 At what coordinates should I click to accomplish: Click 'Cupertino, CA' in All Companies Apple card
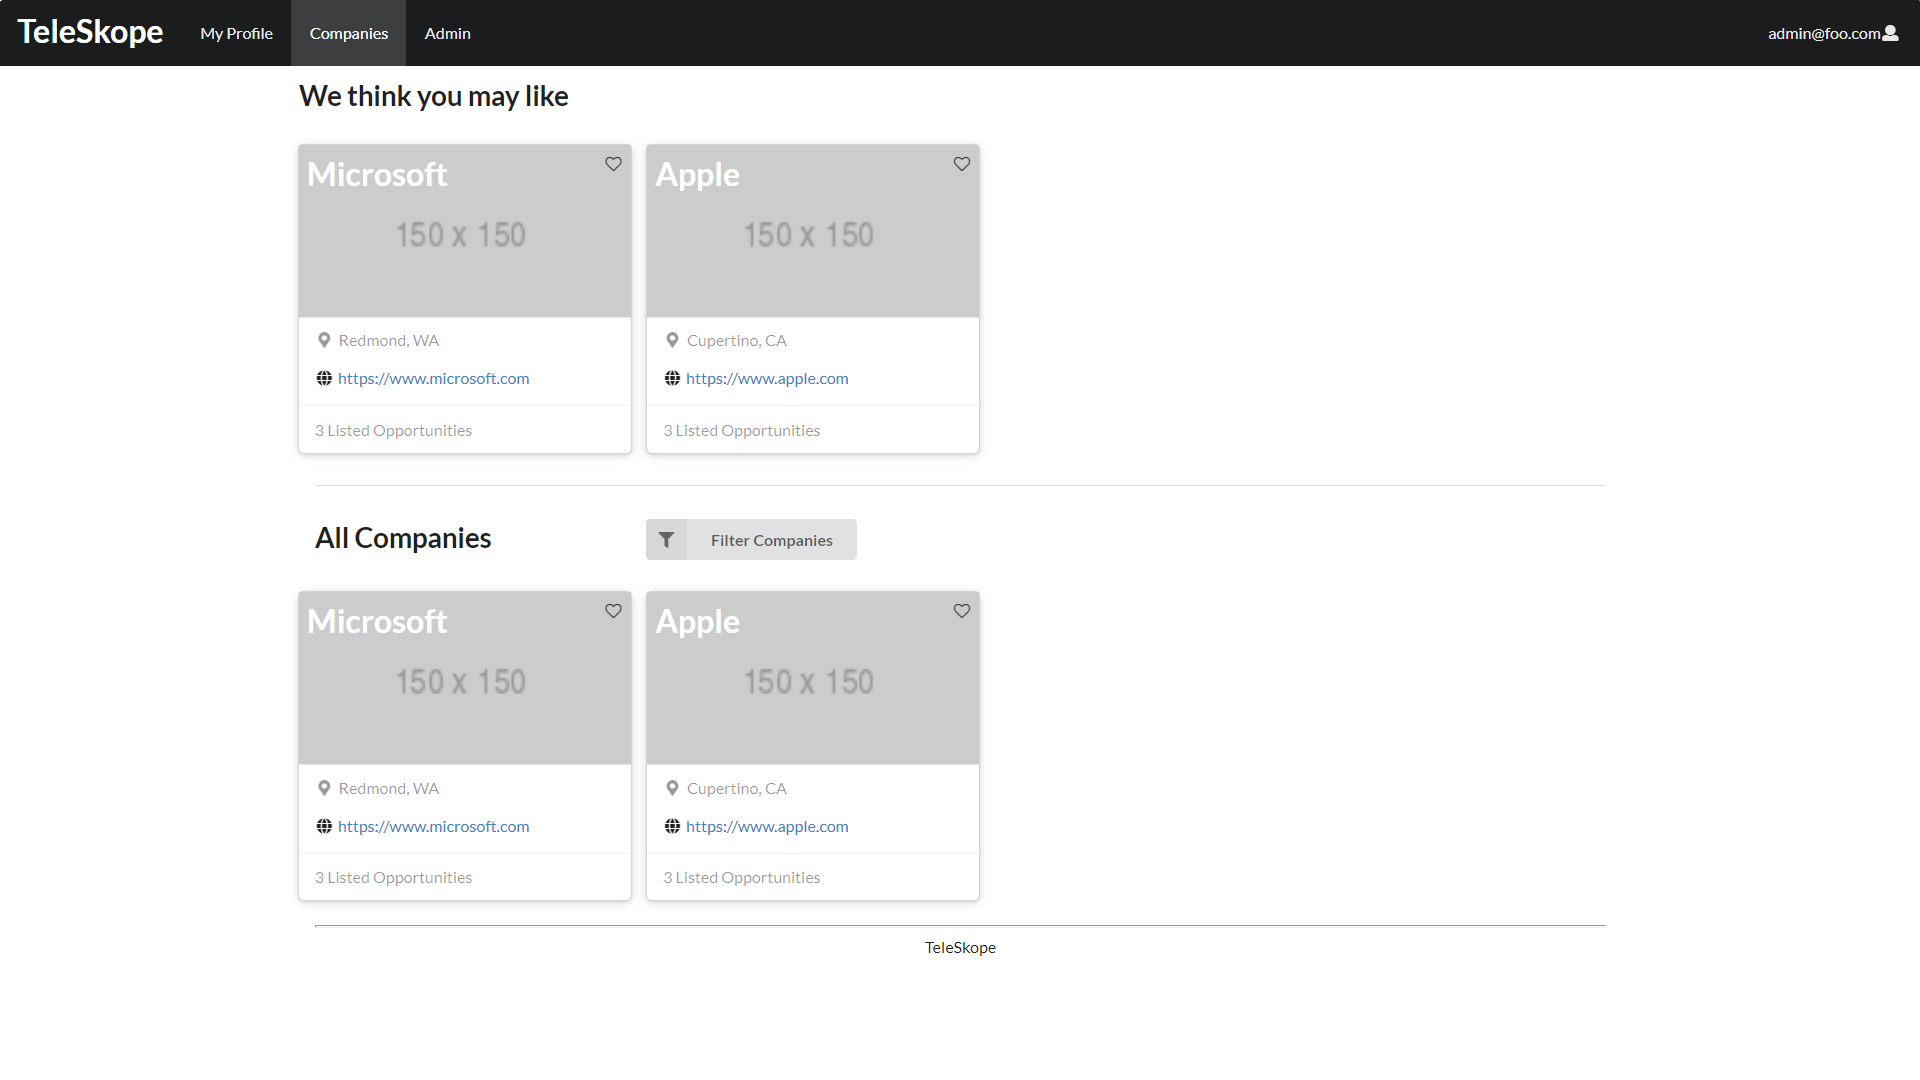(x=736, y=788)
